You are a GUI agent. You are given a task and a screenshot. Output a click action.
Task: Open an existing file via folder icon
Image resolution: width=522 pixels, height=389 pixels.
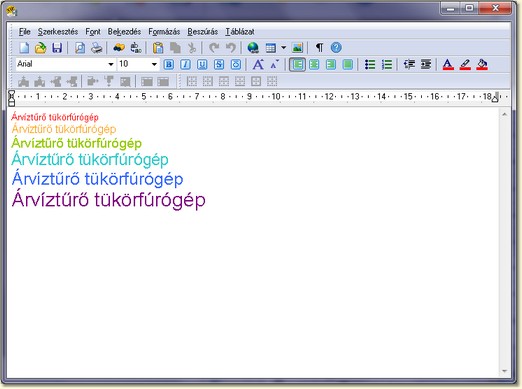pos(41,48)
